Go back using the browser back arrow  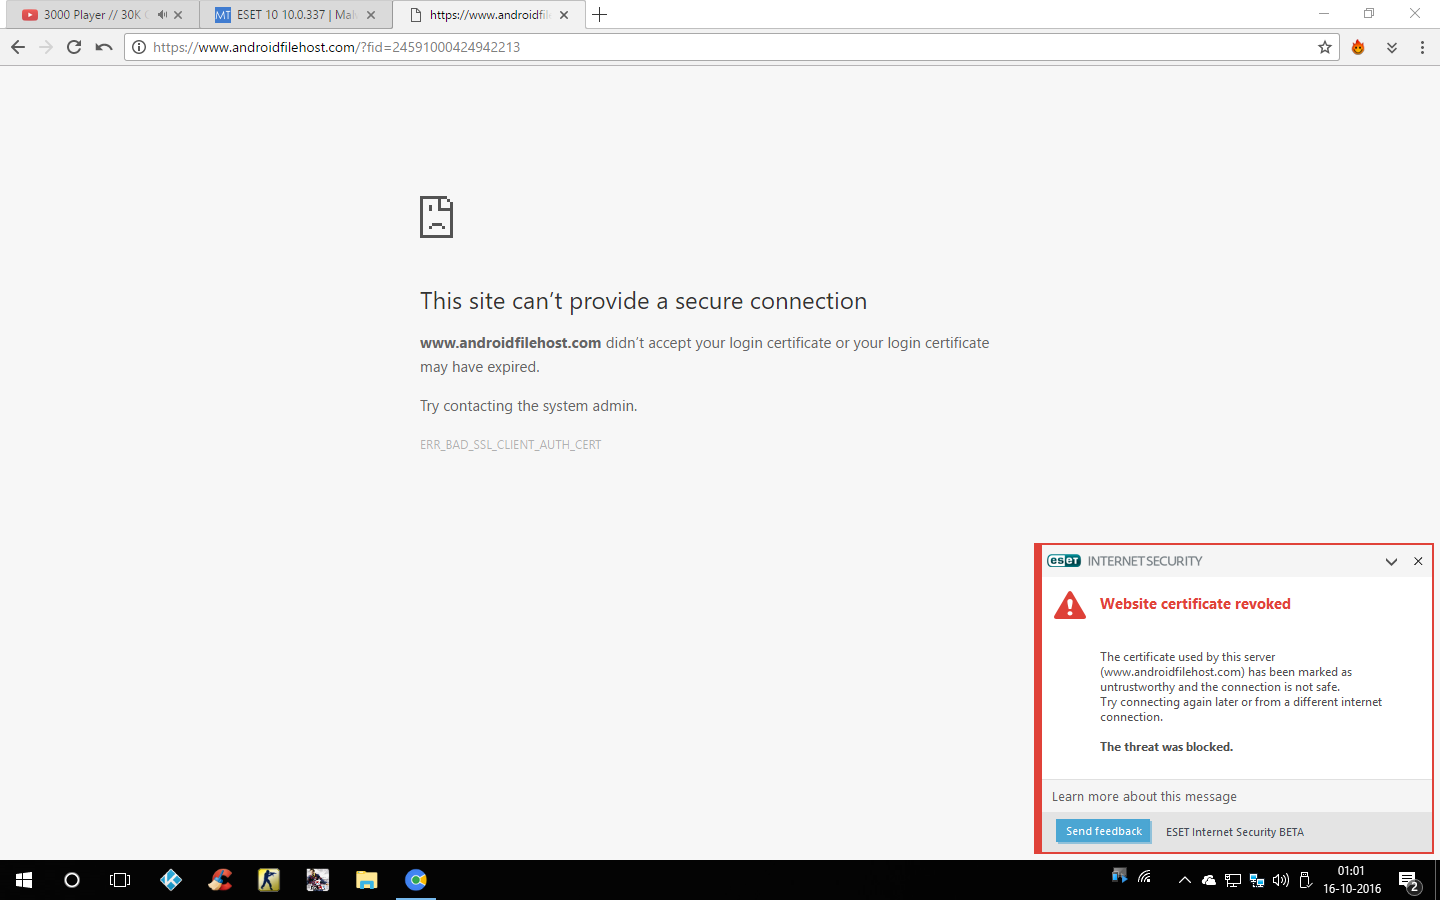tap(18, 47)
